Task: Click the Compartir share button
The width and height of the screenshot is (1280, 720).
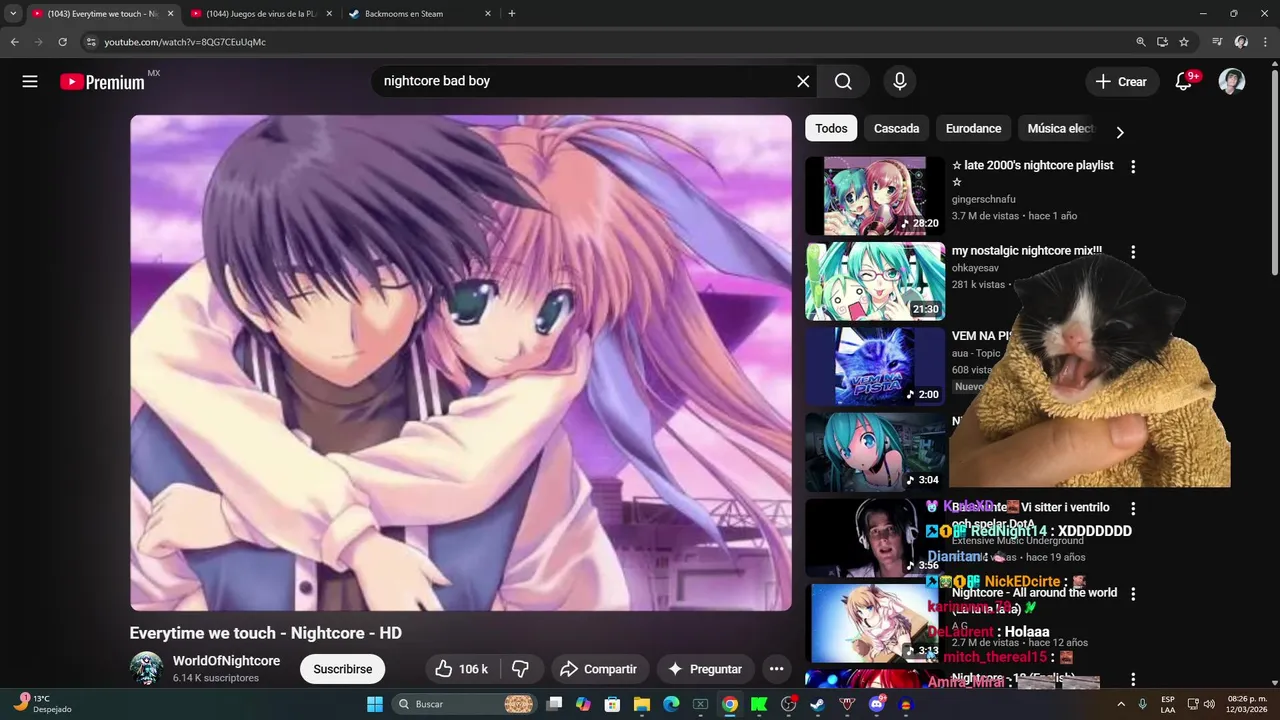Action: click(598, 669)
